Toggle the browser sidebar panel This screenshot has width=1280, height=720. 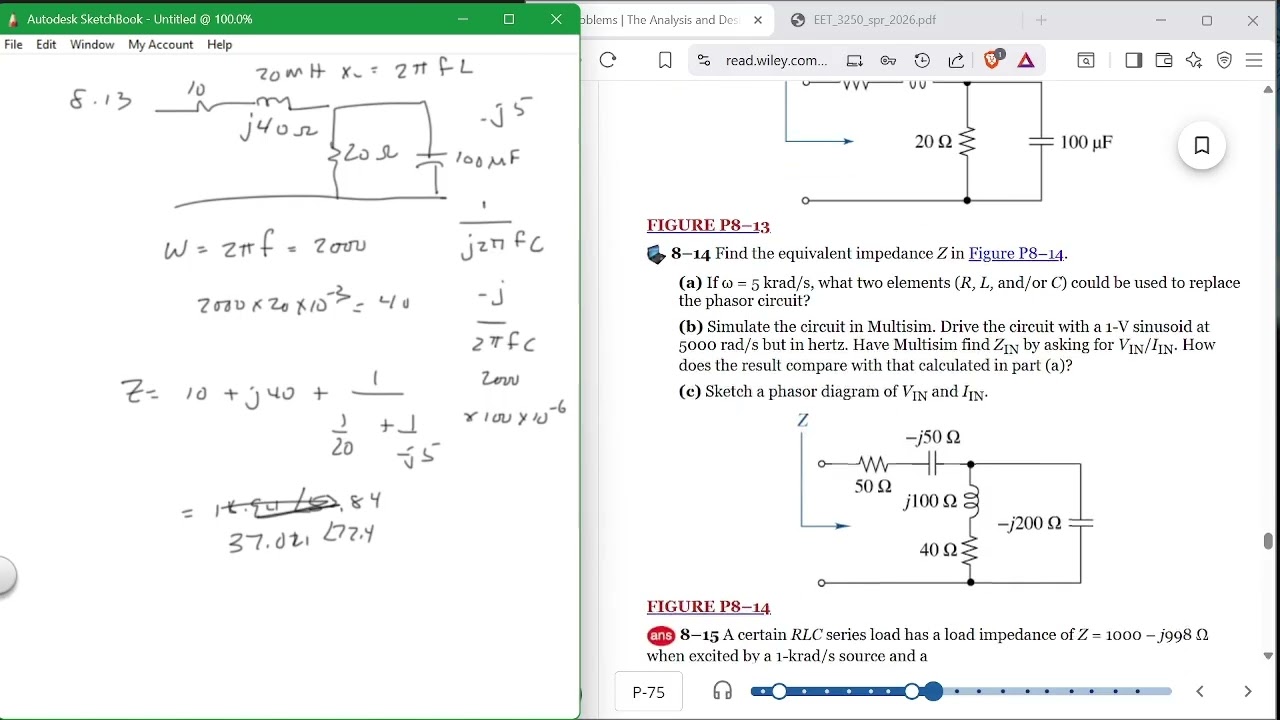click(x=1133, y=60)
